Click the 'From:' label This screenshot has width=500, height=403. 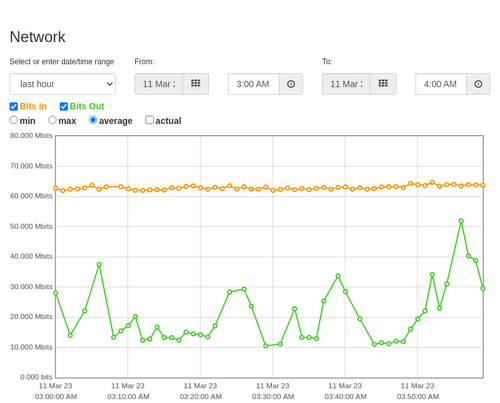point(144,62)
